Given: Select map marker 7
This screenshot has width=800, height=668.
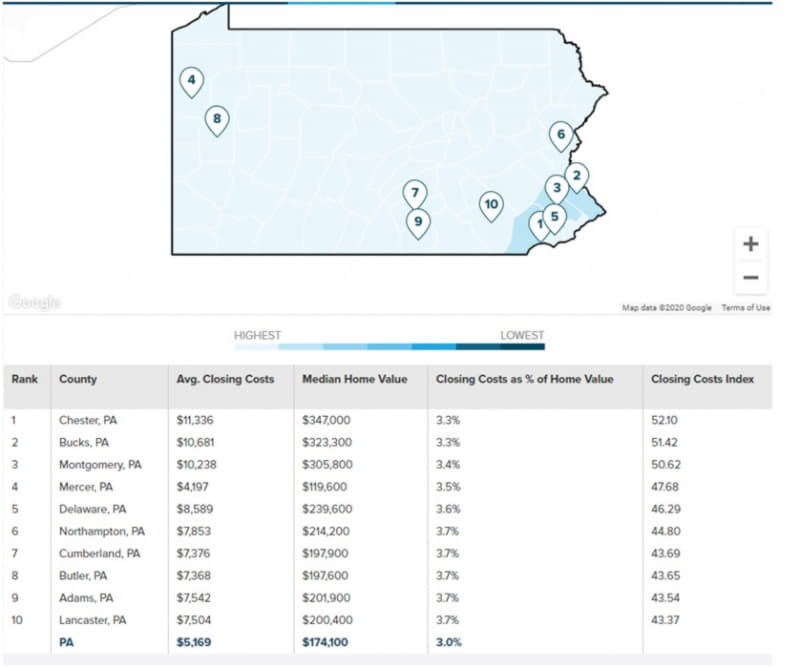Looking at the screenshot, I should point(415,194).
